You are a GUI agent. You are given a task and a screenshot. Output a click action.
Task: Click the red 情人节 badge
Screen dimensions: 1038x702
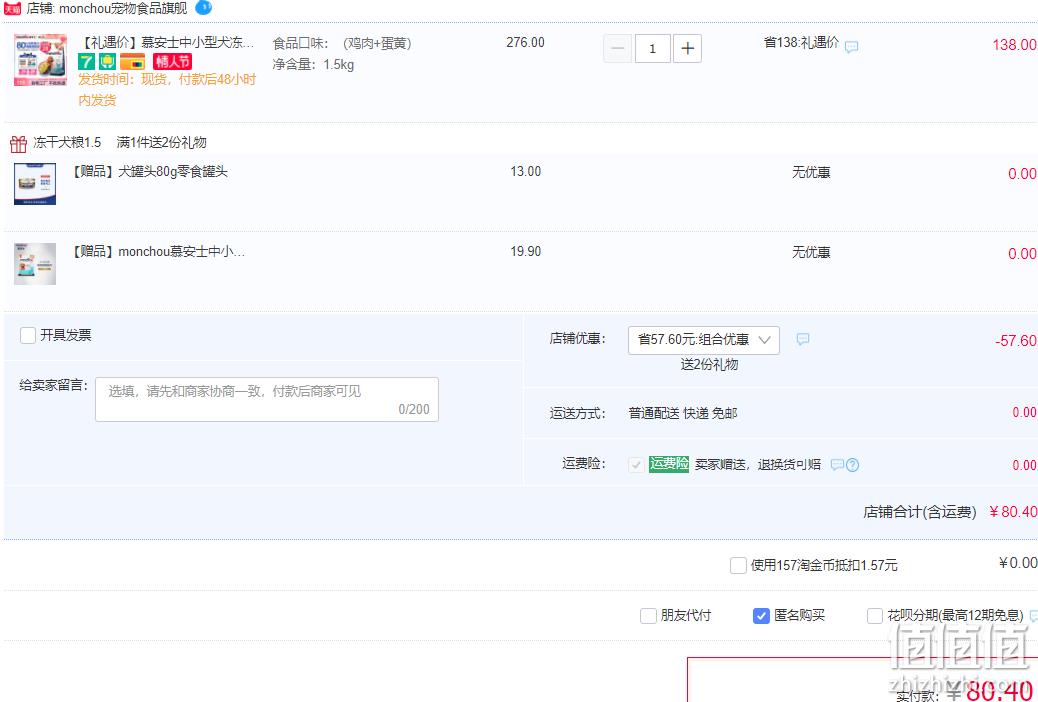click(172, 62)
